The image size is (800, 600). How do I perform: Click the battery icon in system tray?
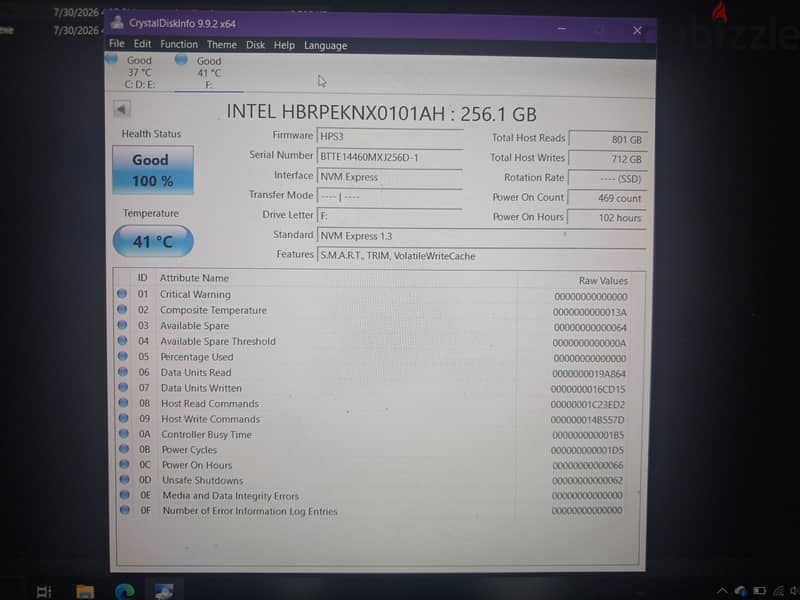point(759,591)
